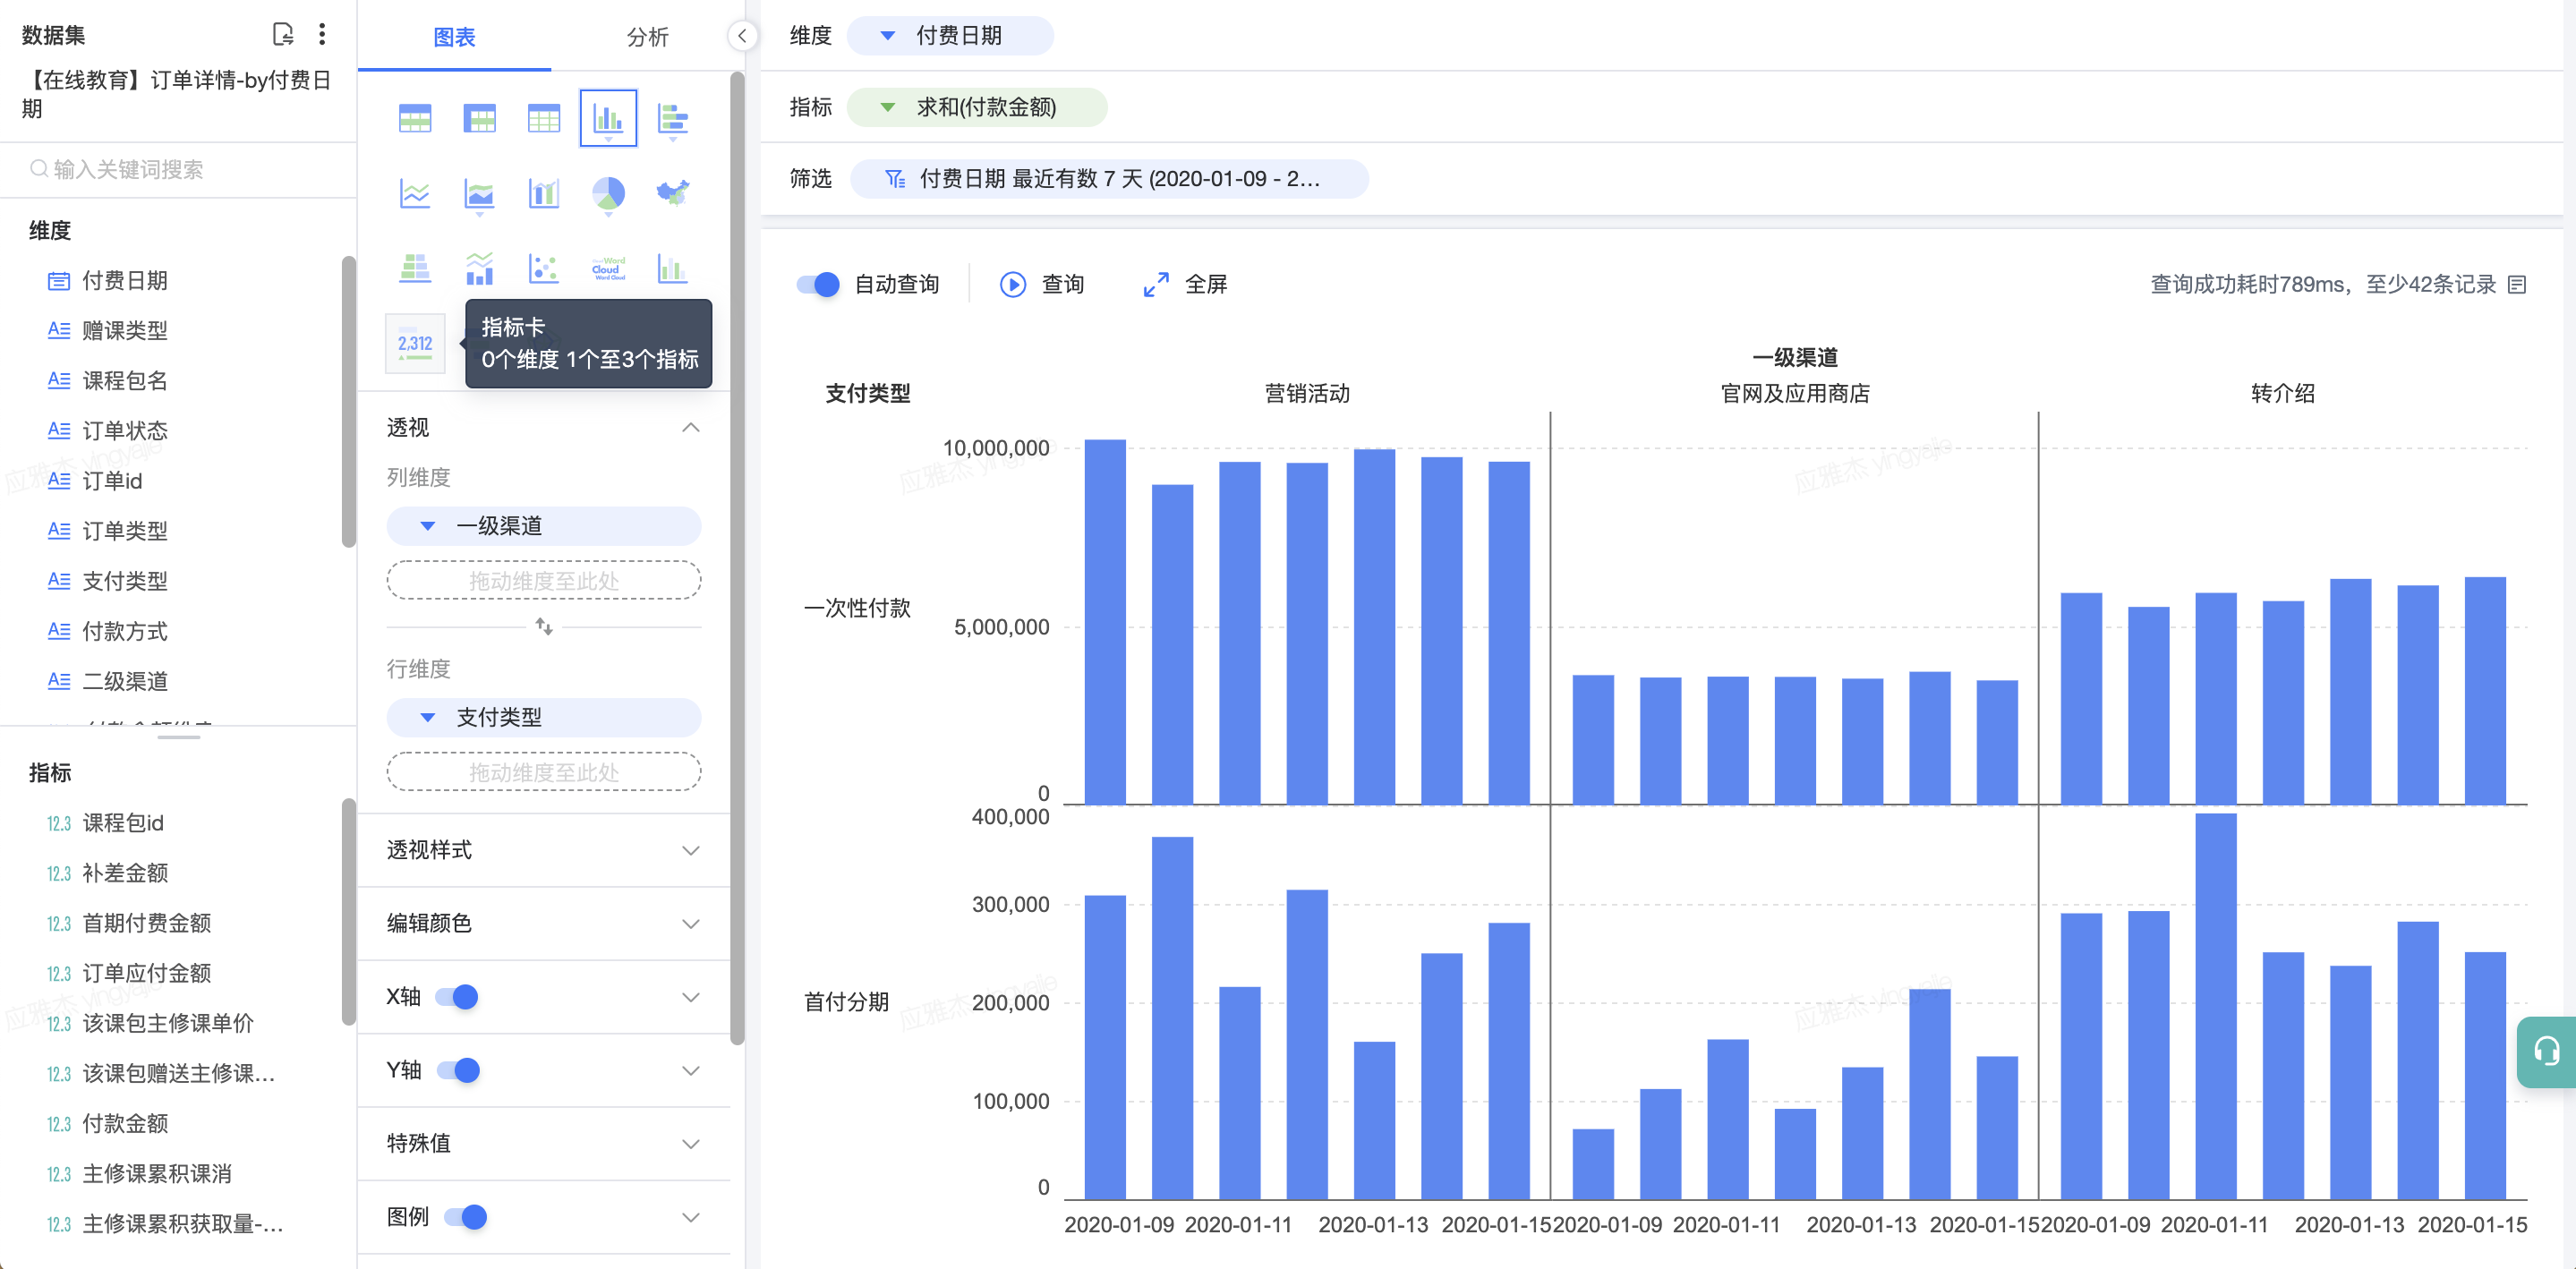Screen dimensions: 2576x1269
Task: Click the filter funnel icon in 筛选 pill
Action: [x=895, y=179]
